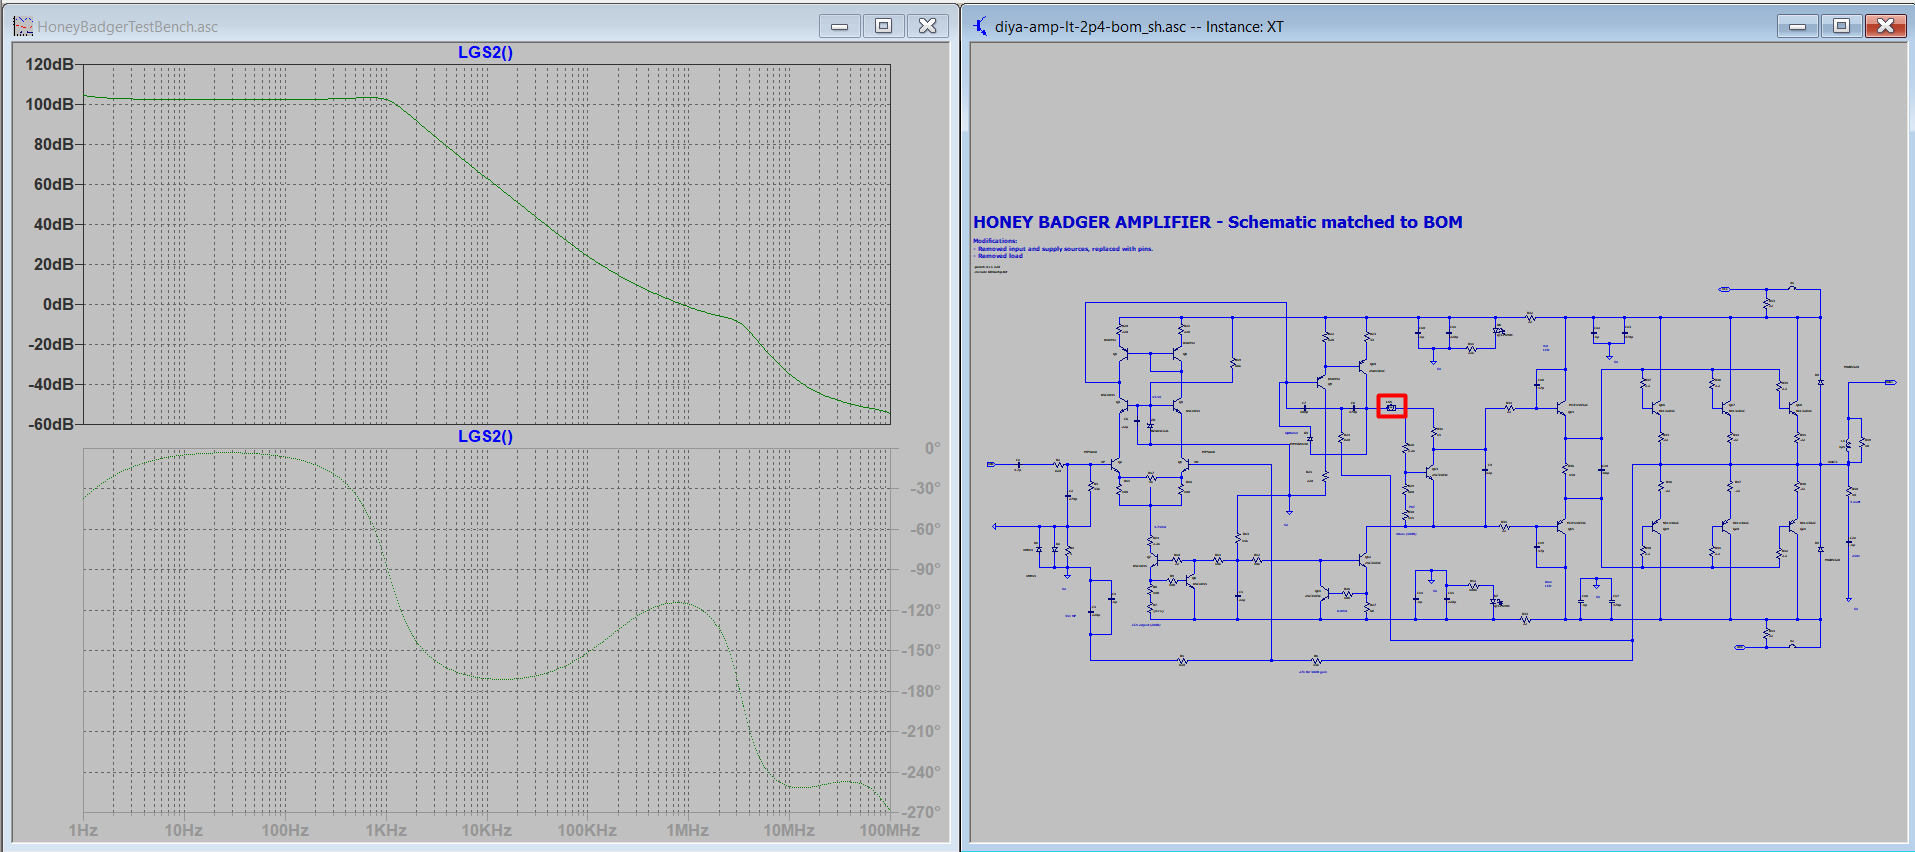Screen dimensions: 1915x852
Task: Maximize the diya-amp schematic window
Action: [x=1841, y=26]
